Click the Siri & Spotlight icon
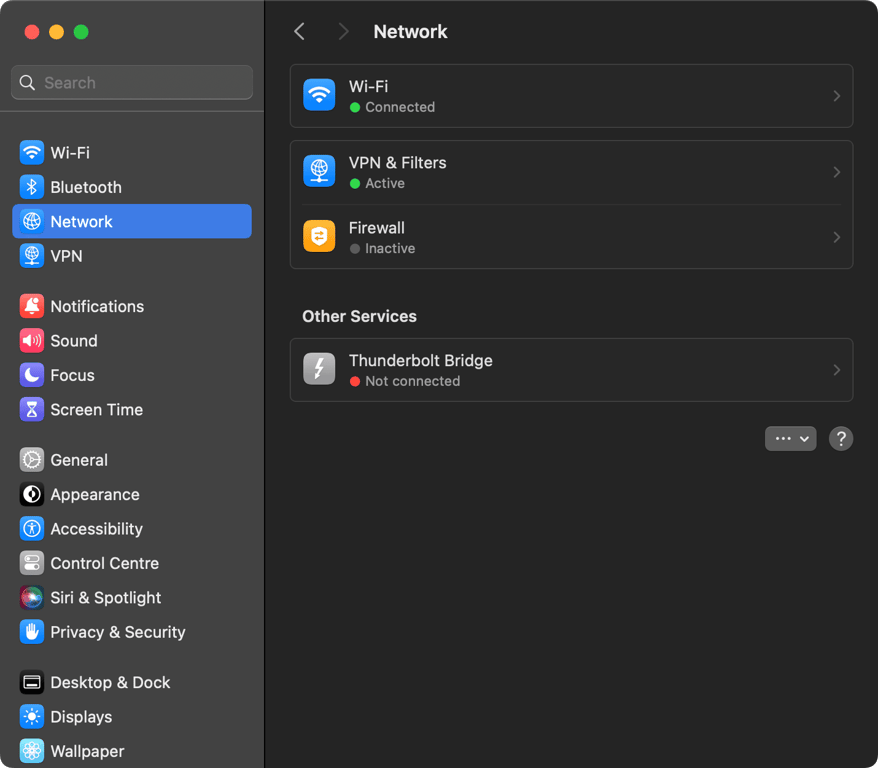 (x=31, y=597)
